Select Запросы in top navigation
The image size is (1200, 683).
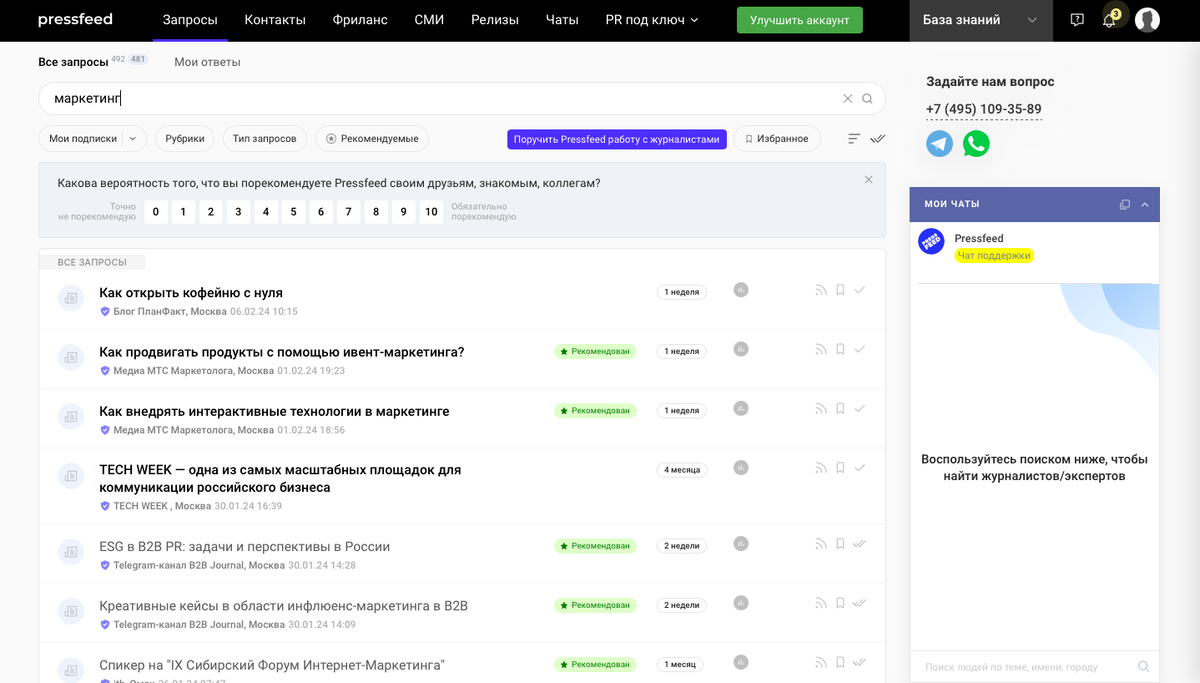coord(190,20)
